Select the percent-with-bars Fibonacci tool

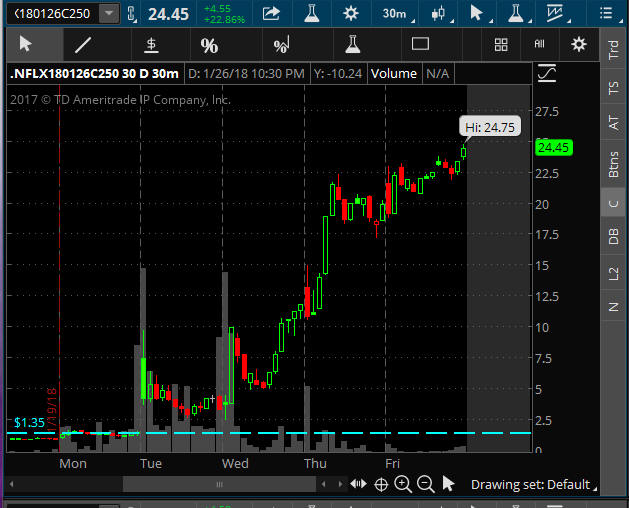282,45
